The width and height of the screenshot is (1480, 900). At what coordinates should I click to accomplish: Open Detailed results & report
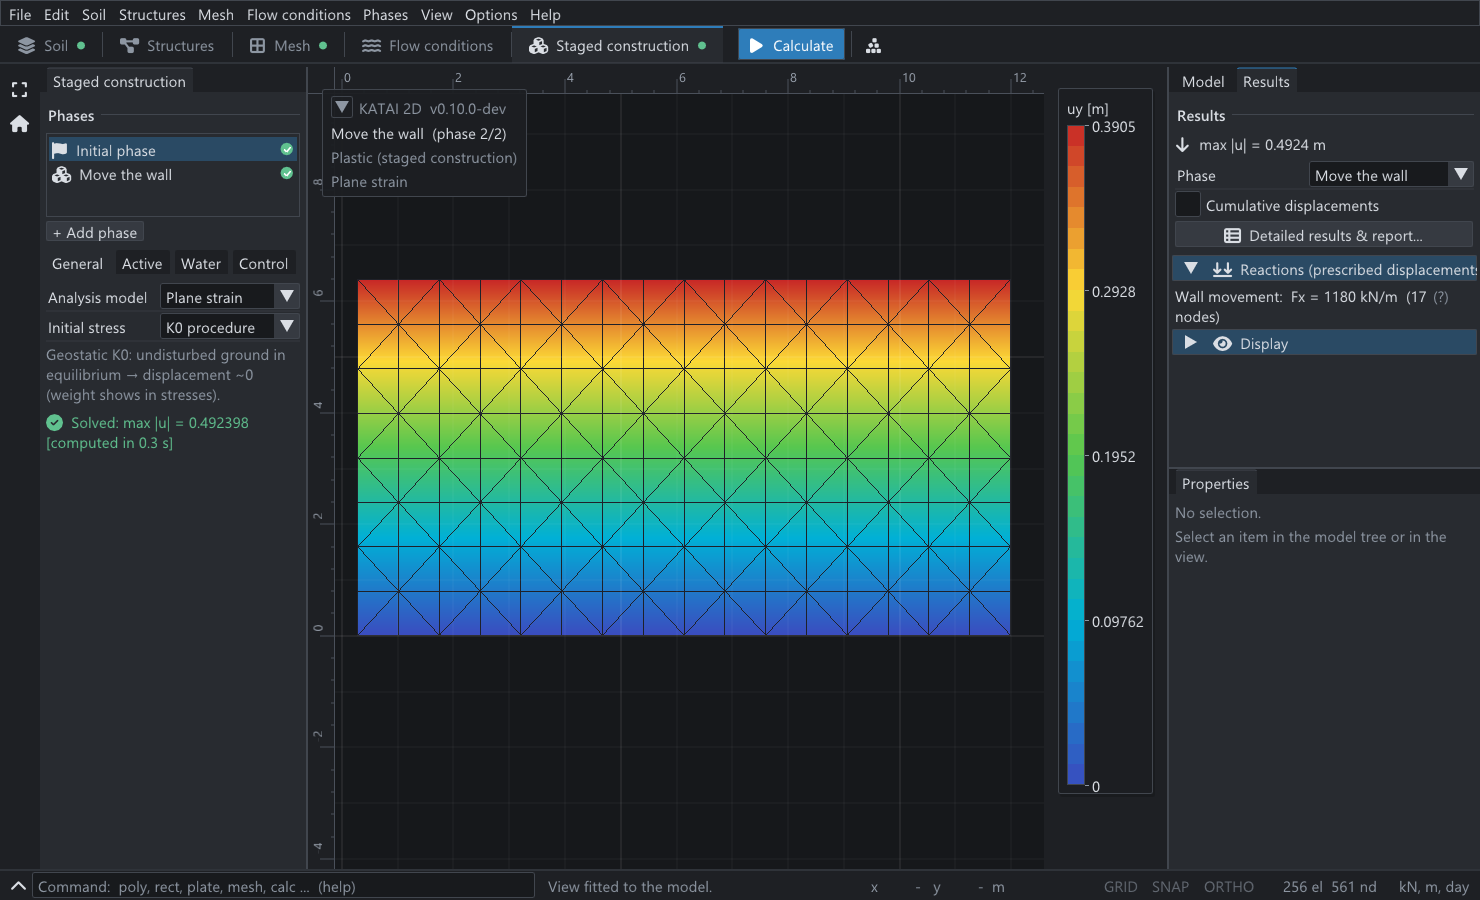point(1323,236)
